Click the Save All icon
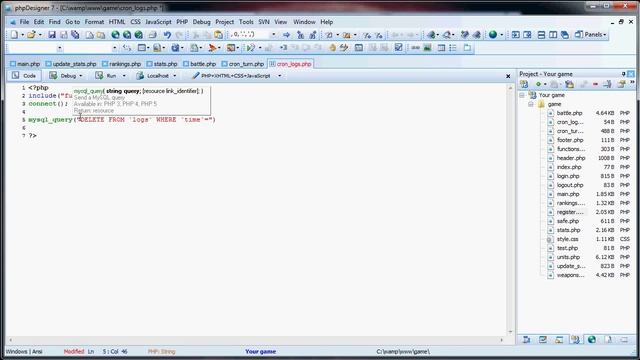Image resolution: width=640 pixels, height=360 pixels. [75, 35]
